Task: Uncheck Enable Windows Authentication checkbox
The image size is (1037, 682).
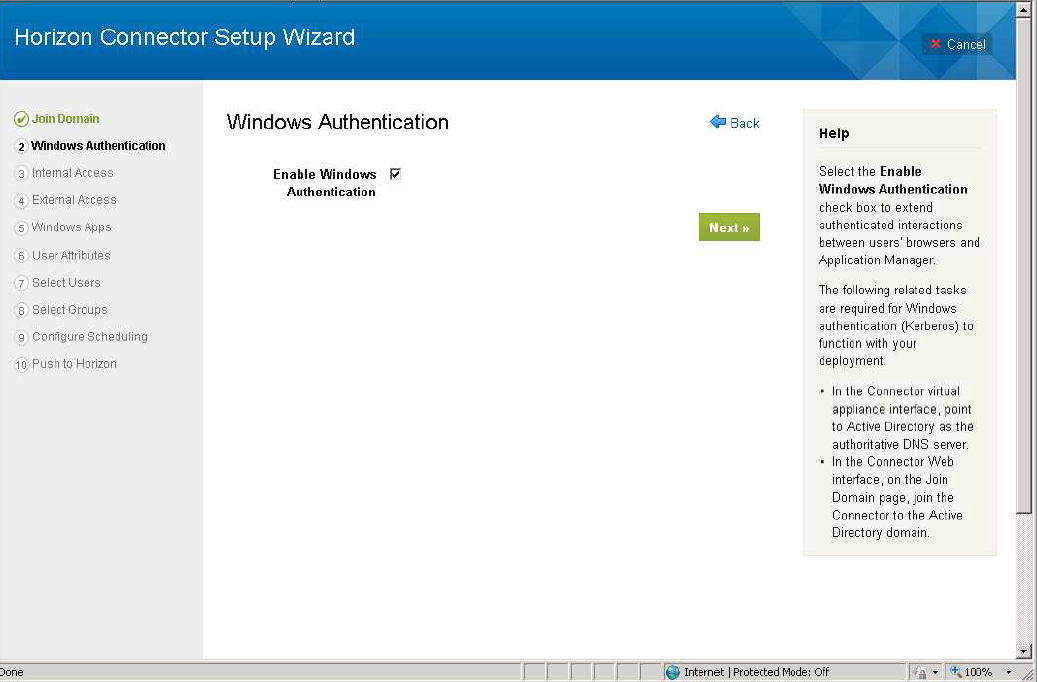Action: pos(395,174)
